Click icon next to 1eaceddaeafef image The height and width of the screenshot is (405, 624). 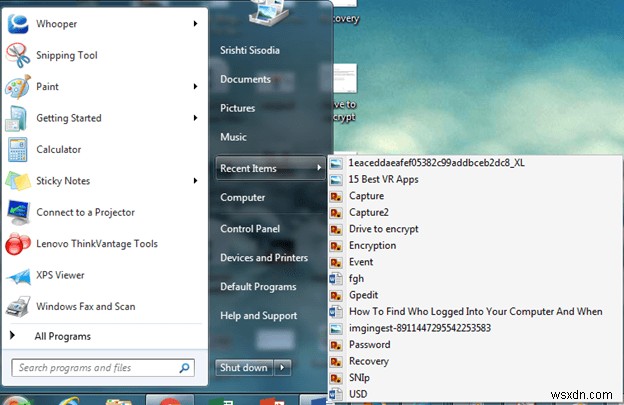(x=336, y=163)
